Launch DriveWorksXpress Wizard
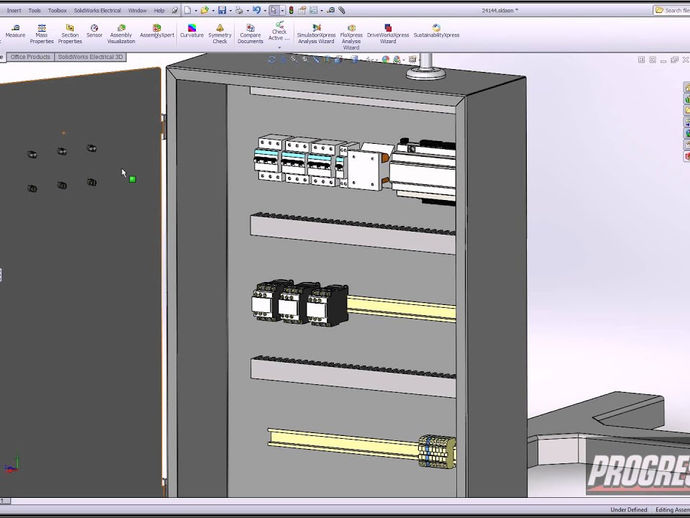690x518 pixels. coord(388,34)
